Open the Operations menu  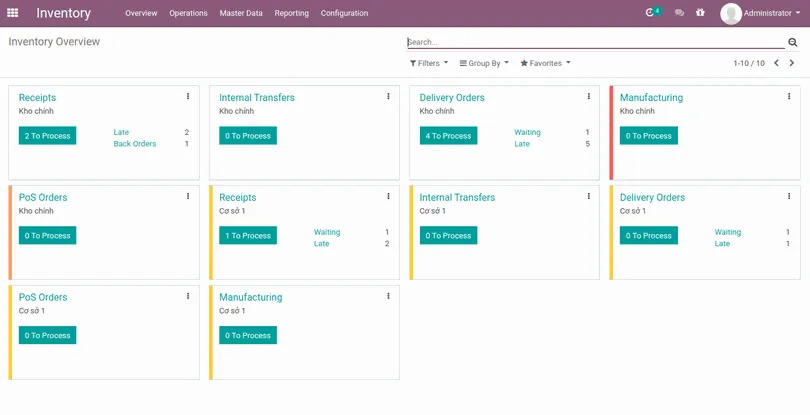coord(188,13)
